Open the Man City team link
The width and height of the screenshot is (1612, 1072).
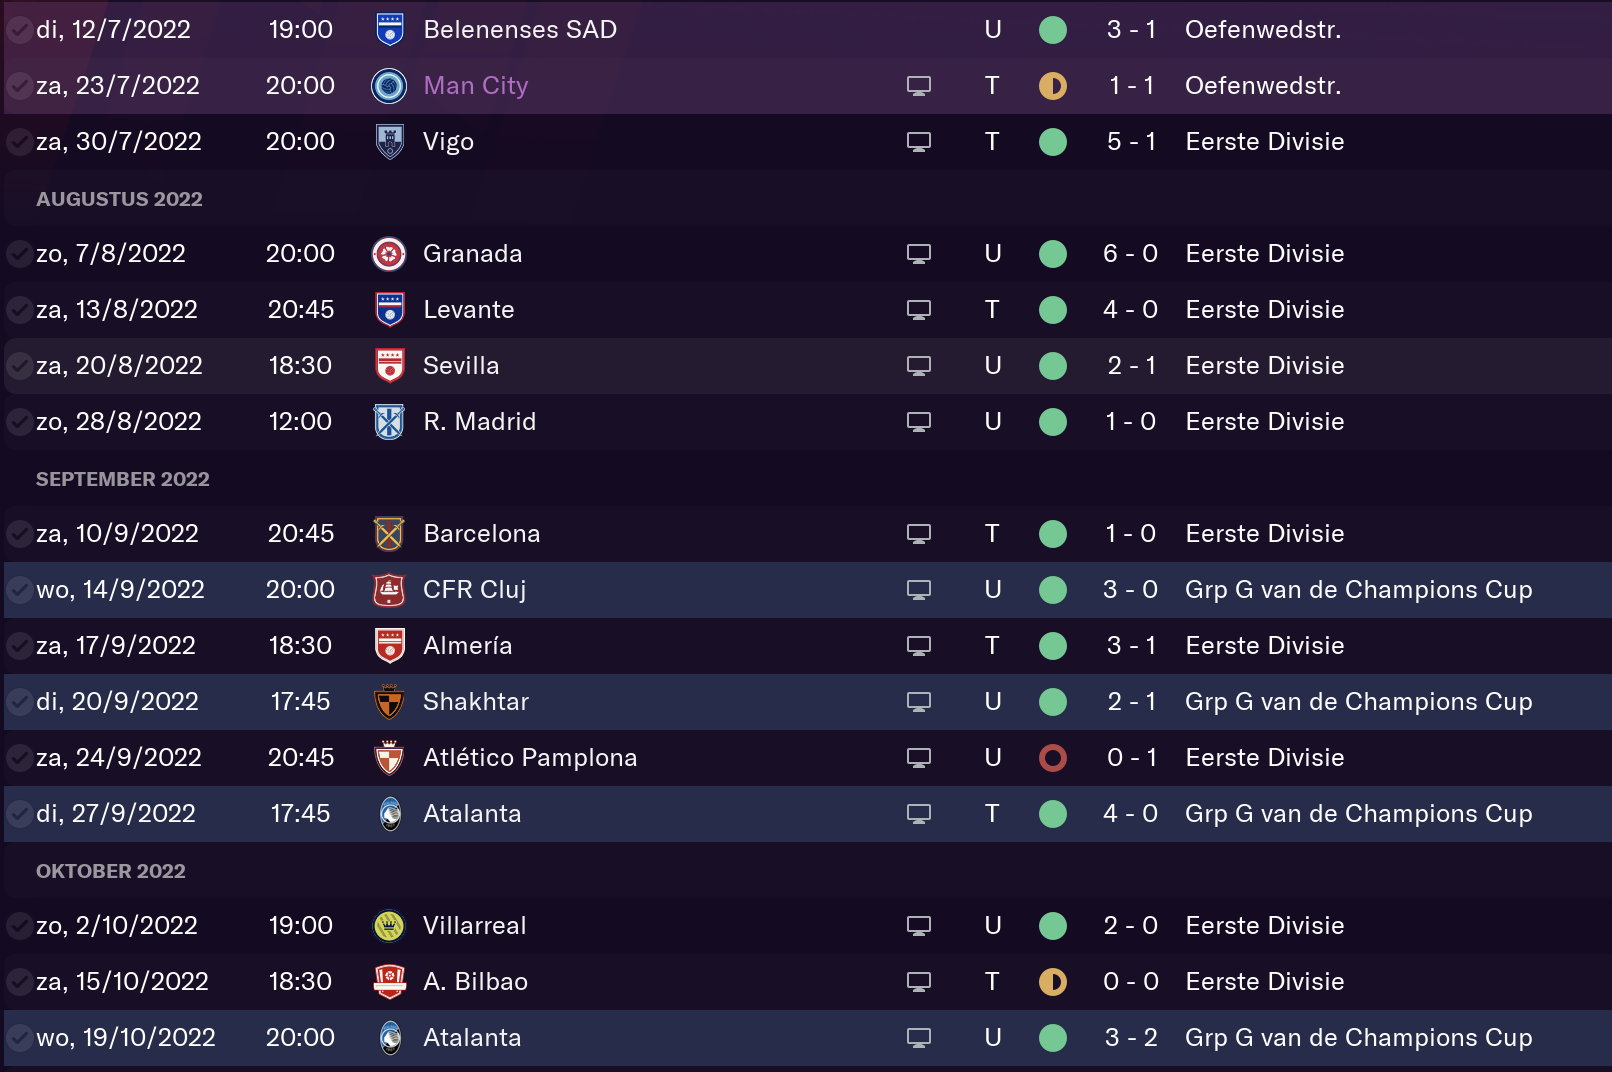pyautogui.click(x=475, y=86)
